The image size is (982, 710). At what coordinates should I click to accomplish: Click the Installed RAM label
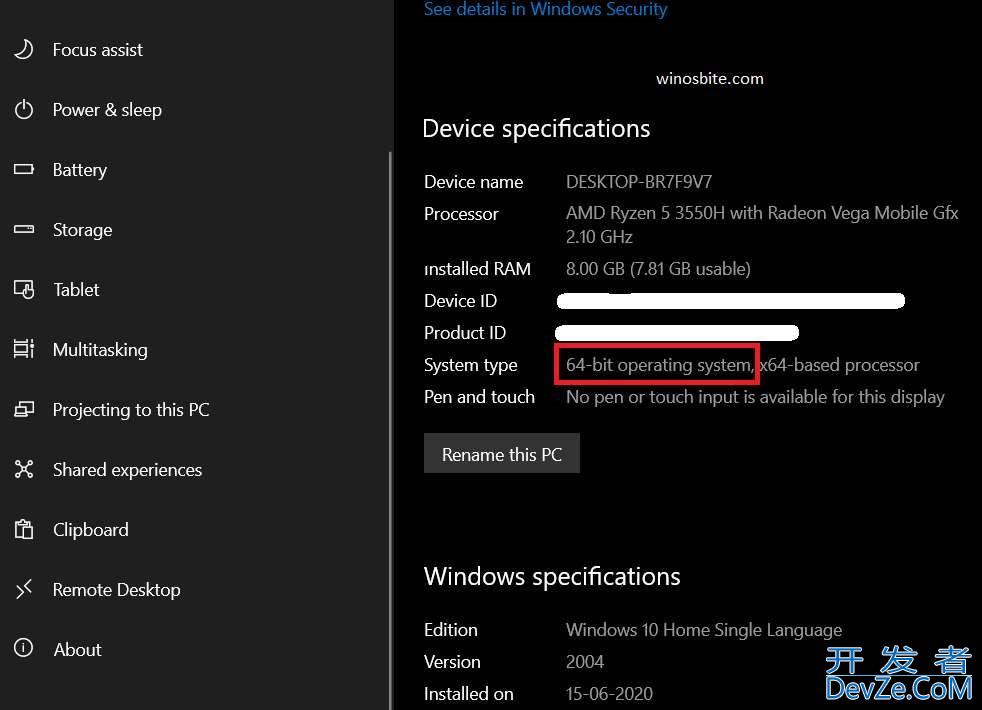(x=477, y=269)
